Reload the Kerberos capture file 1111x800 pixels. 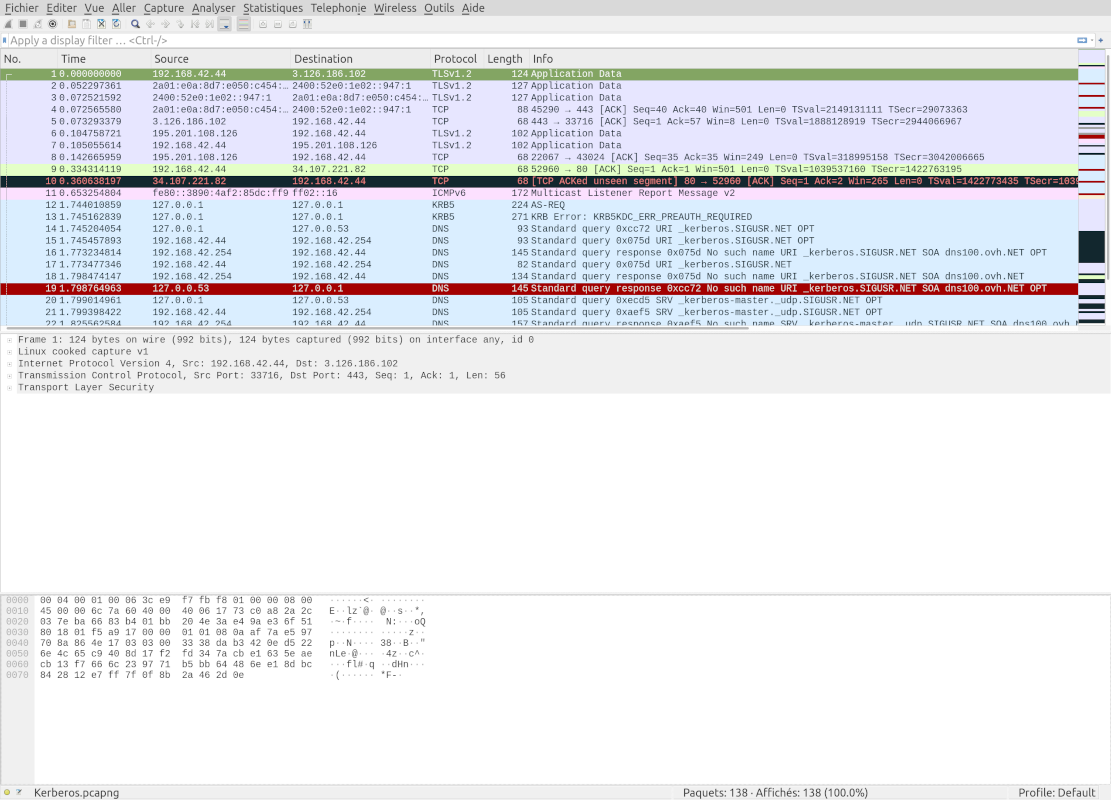point(116,24)
